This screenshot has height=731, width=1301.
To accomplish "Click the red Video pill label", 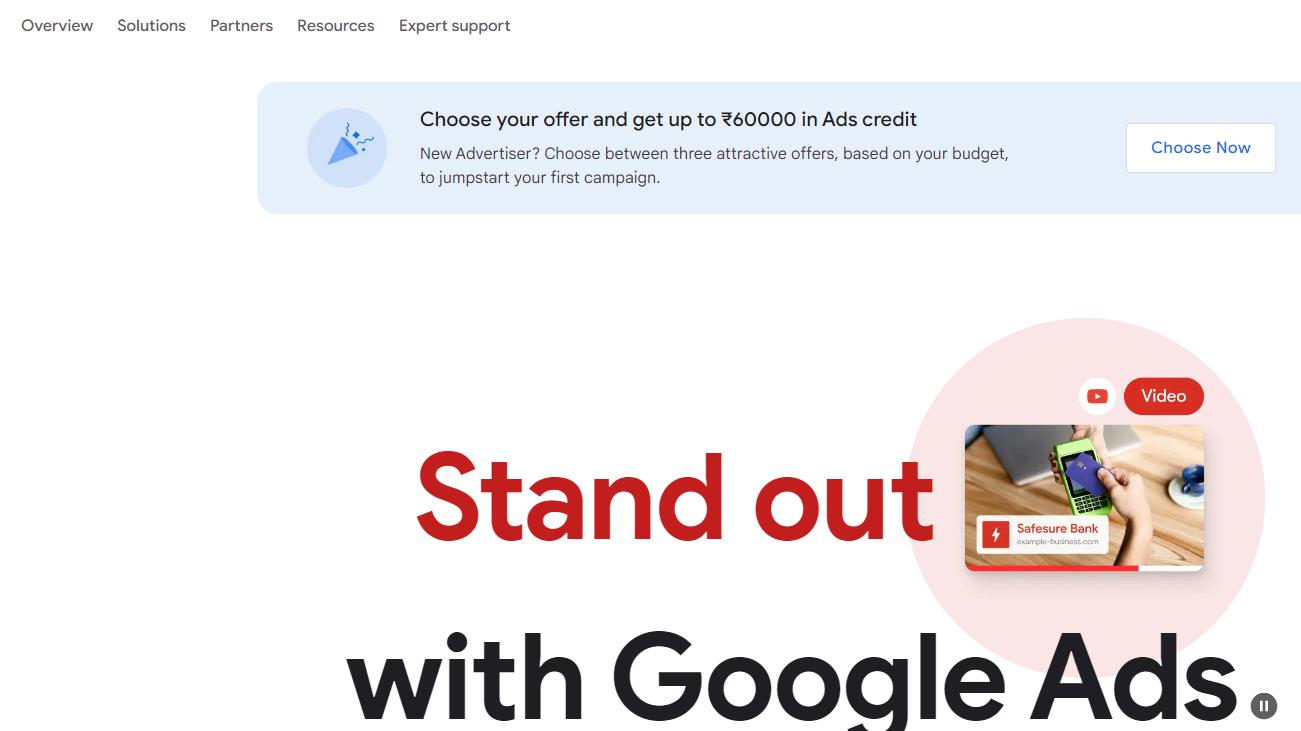I will click(1164, 396).
